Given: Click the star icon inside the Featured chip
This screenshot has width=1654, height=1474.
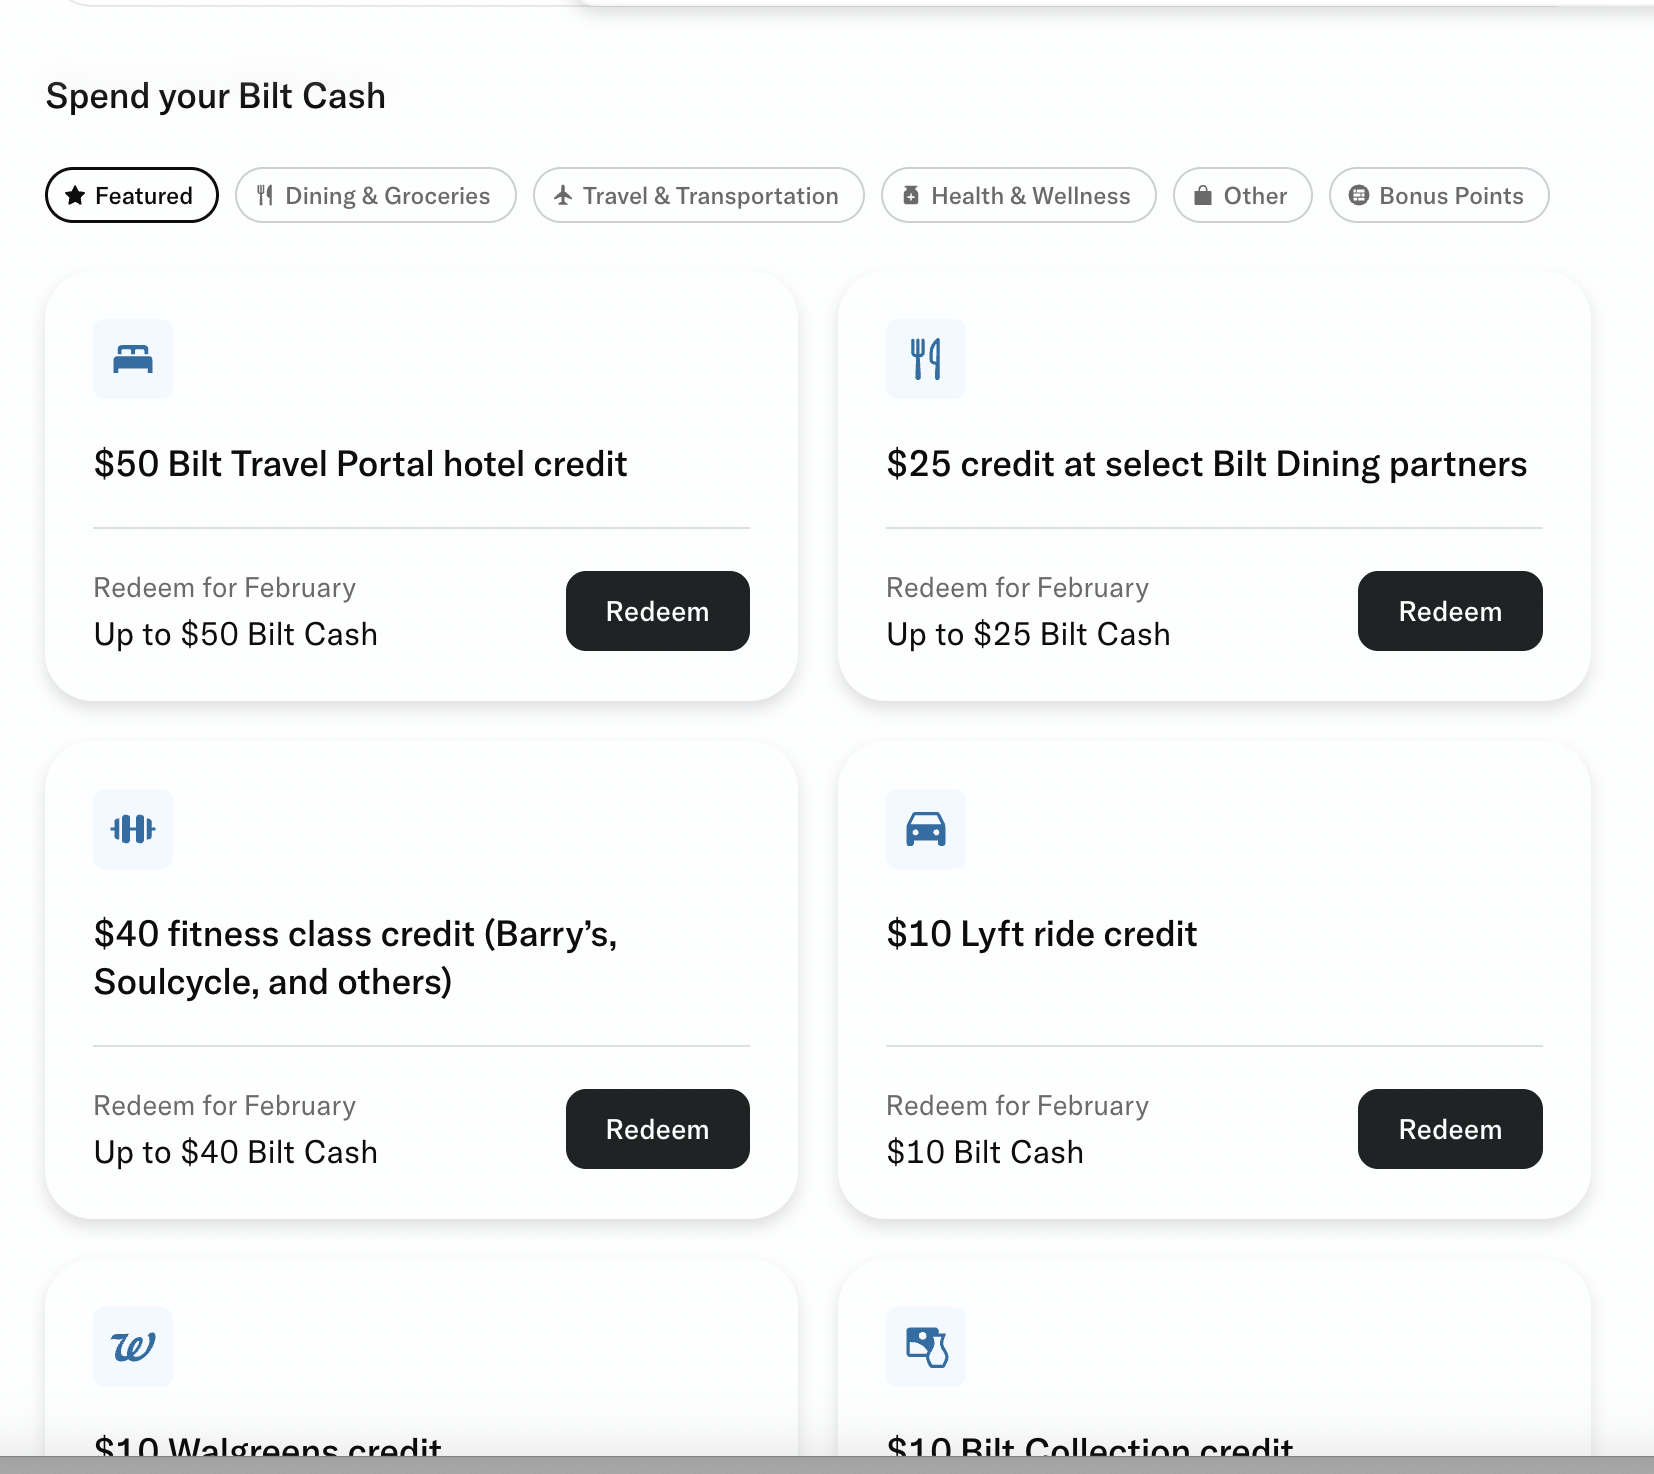Looking at the screenshot, I should coord(75,195).
